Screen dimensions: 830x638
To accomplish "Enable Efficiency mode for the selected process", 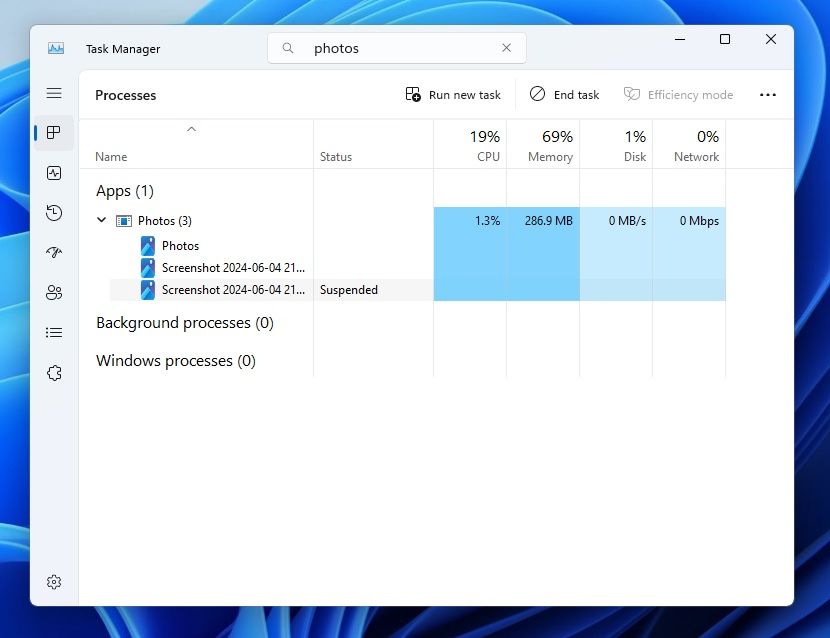I will (679, 94).
